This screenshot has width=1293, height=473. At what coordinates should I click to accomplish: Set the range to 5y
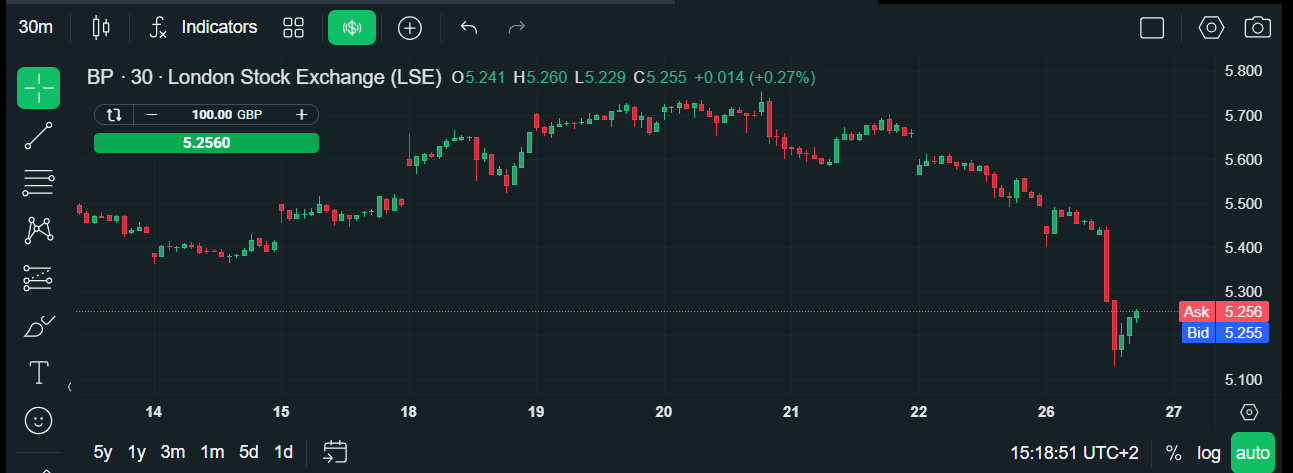[x=103, y=452]
